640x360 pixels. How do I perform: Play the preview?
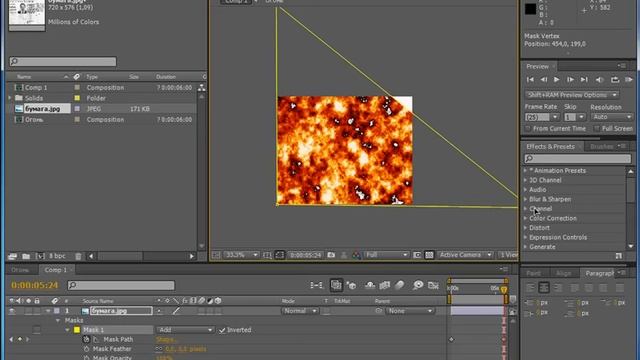click(556, 80)
